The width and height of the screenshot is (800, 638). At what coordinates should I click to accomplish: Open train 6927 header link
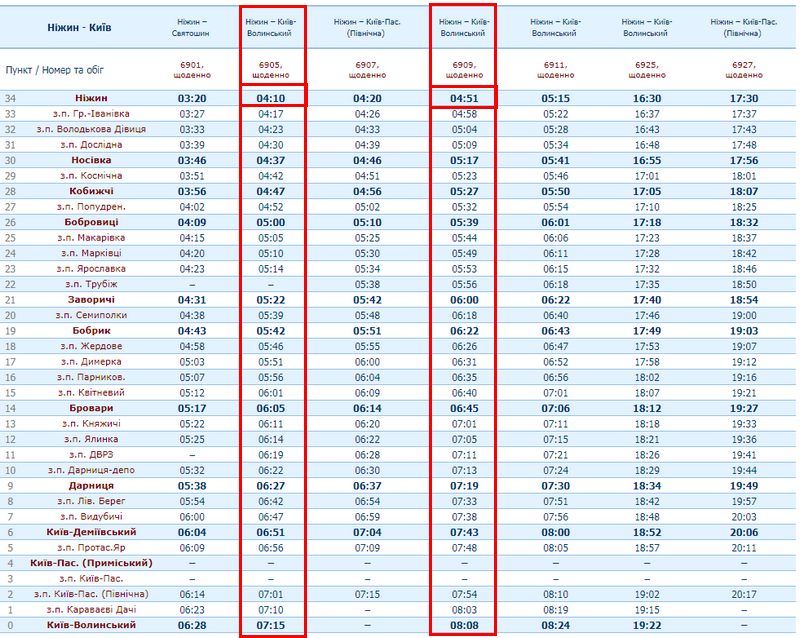coord(743,64)
